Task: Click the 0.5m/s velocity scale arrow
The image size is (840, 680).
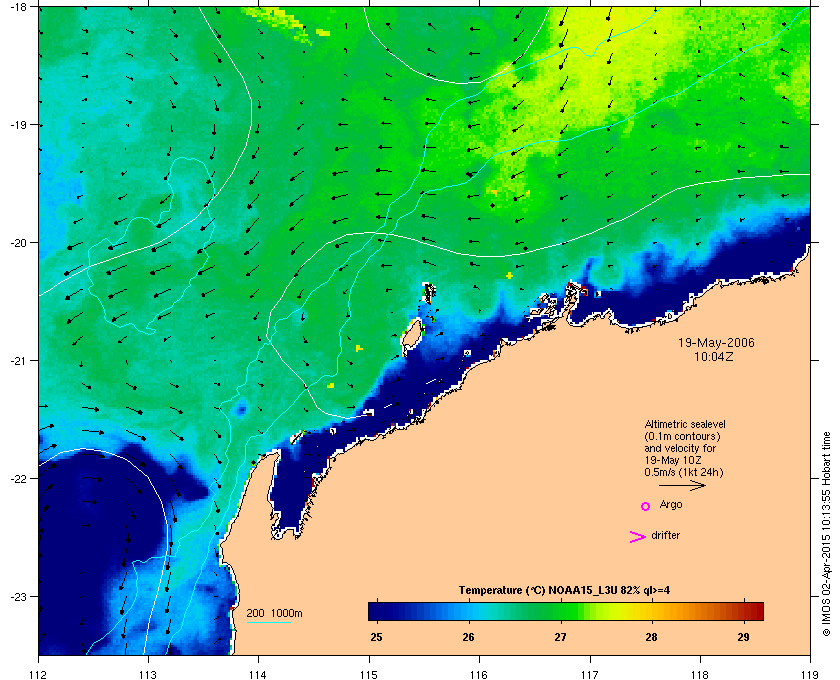Action: [682, 486]
